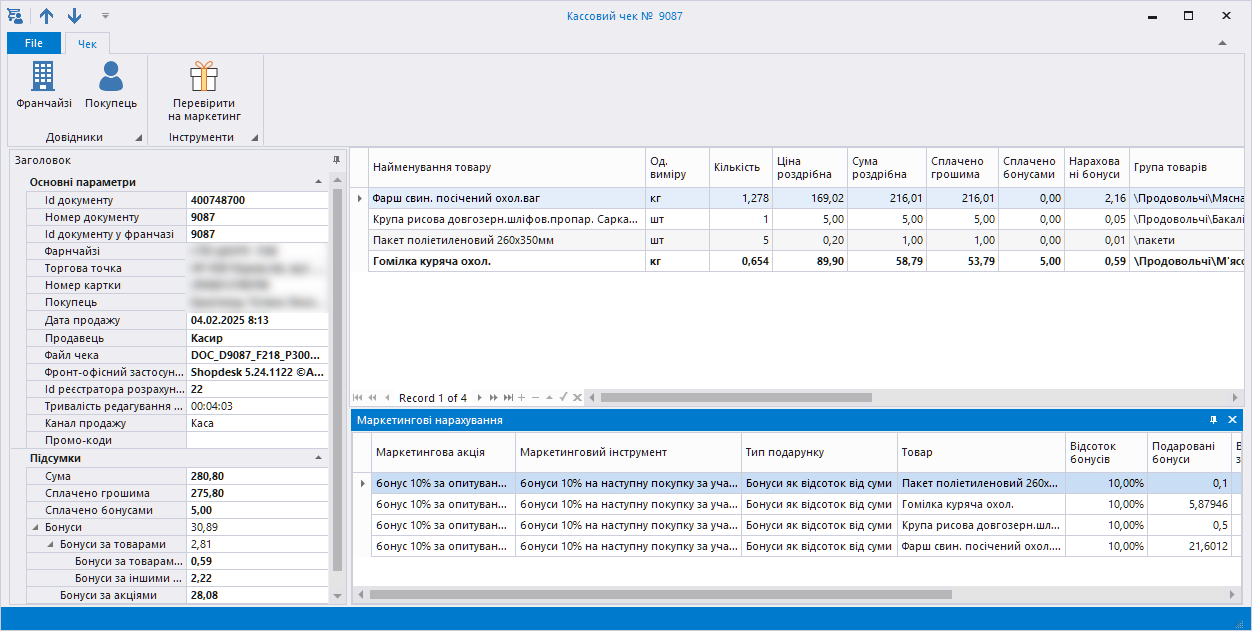The width and height of the screenshot is (1252, 631).
Task: Collapse the Підсумки section
Action: 318,458
